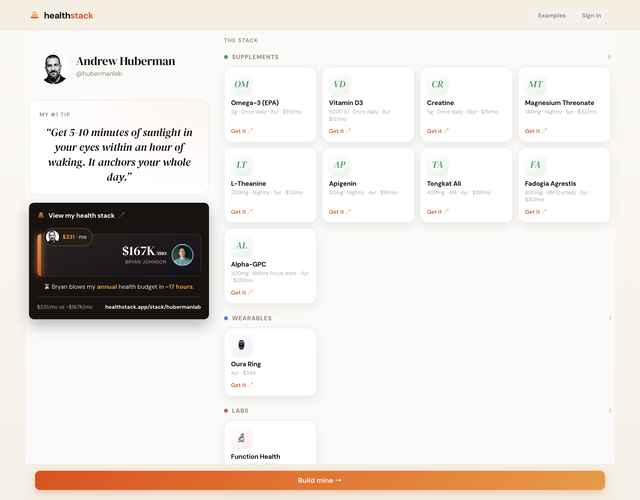Viewport: 640px width, 500px height.
Task: Click the AL icon on Alpha-GPC card
Action: click(241, 246)
